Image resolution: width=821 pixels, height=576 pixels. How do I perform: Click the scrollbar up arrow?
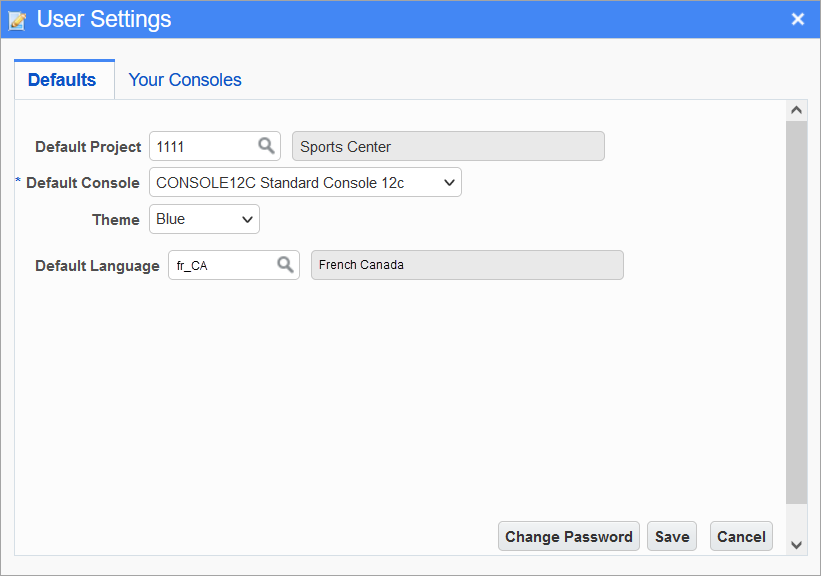pos(796,110)
